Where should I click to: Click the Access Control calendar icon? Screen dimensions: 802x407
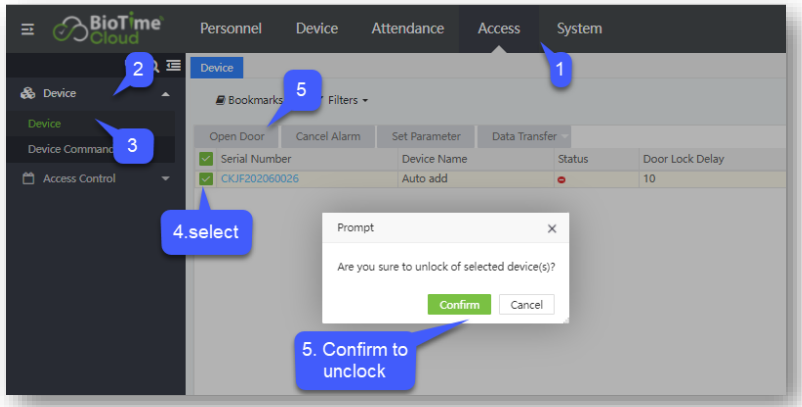(28, 179)
